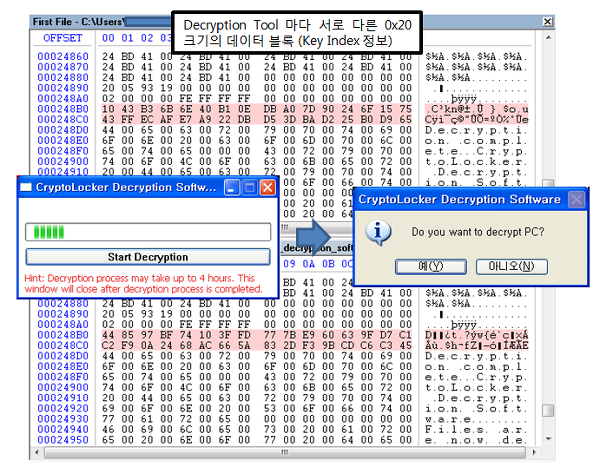Close the First File hex window

tap(548, 22)
